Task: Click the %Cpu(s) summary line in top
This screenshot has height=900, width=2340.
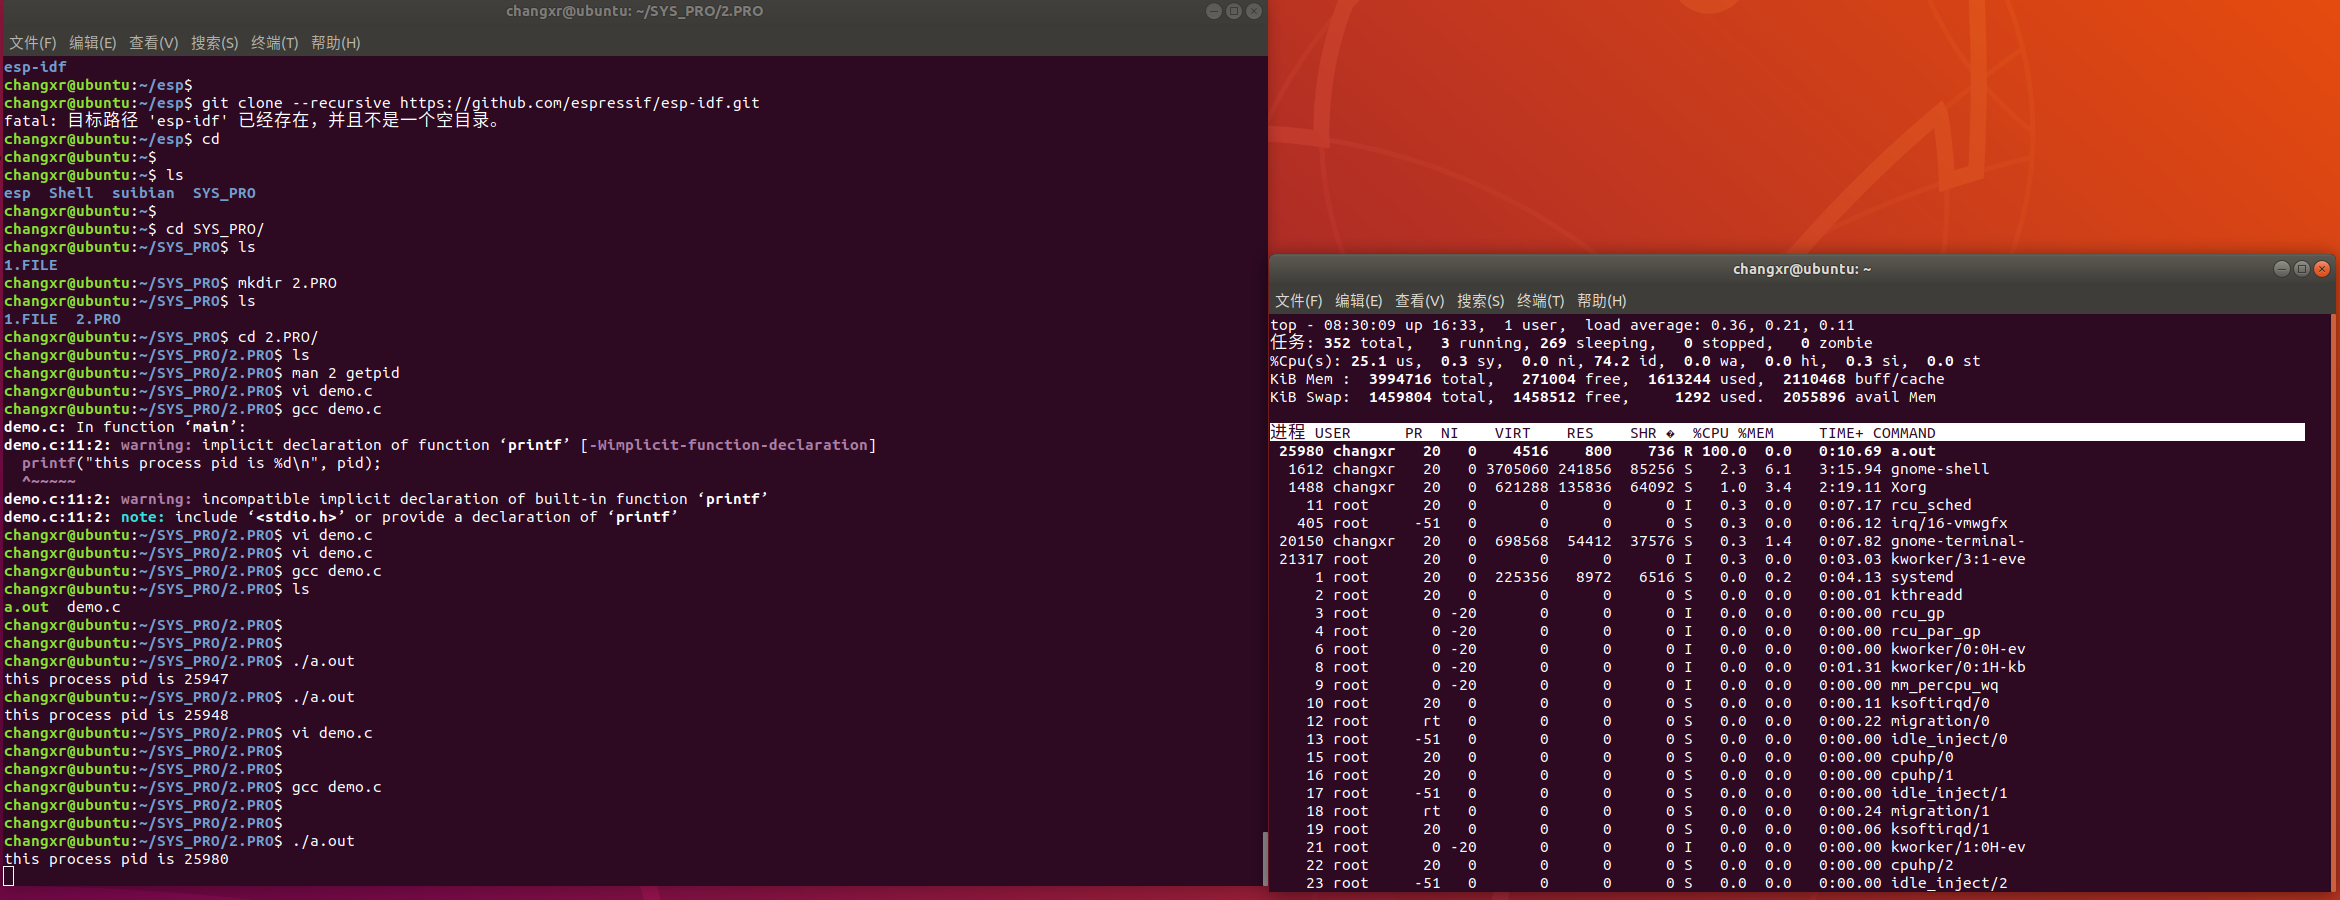Action: point(1625,361)
